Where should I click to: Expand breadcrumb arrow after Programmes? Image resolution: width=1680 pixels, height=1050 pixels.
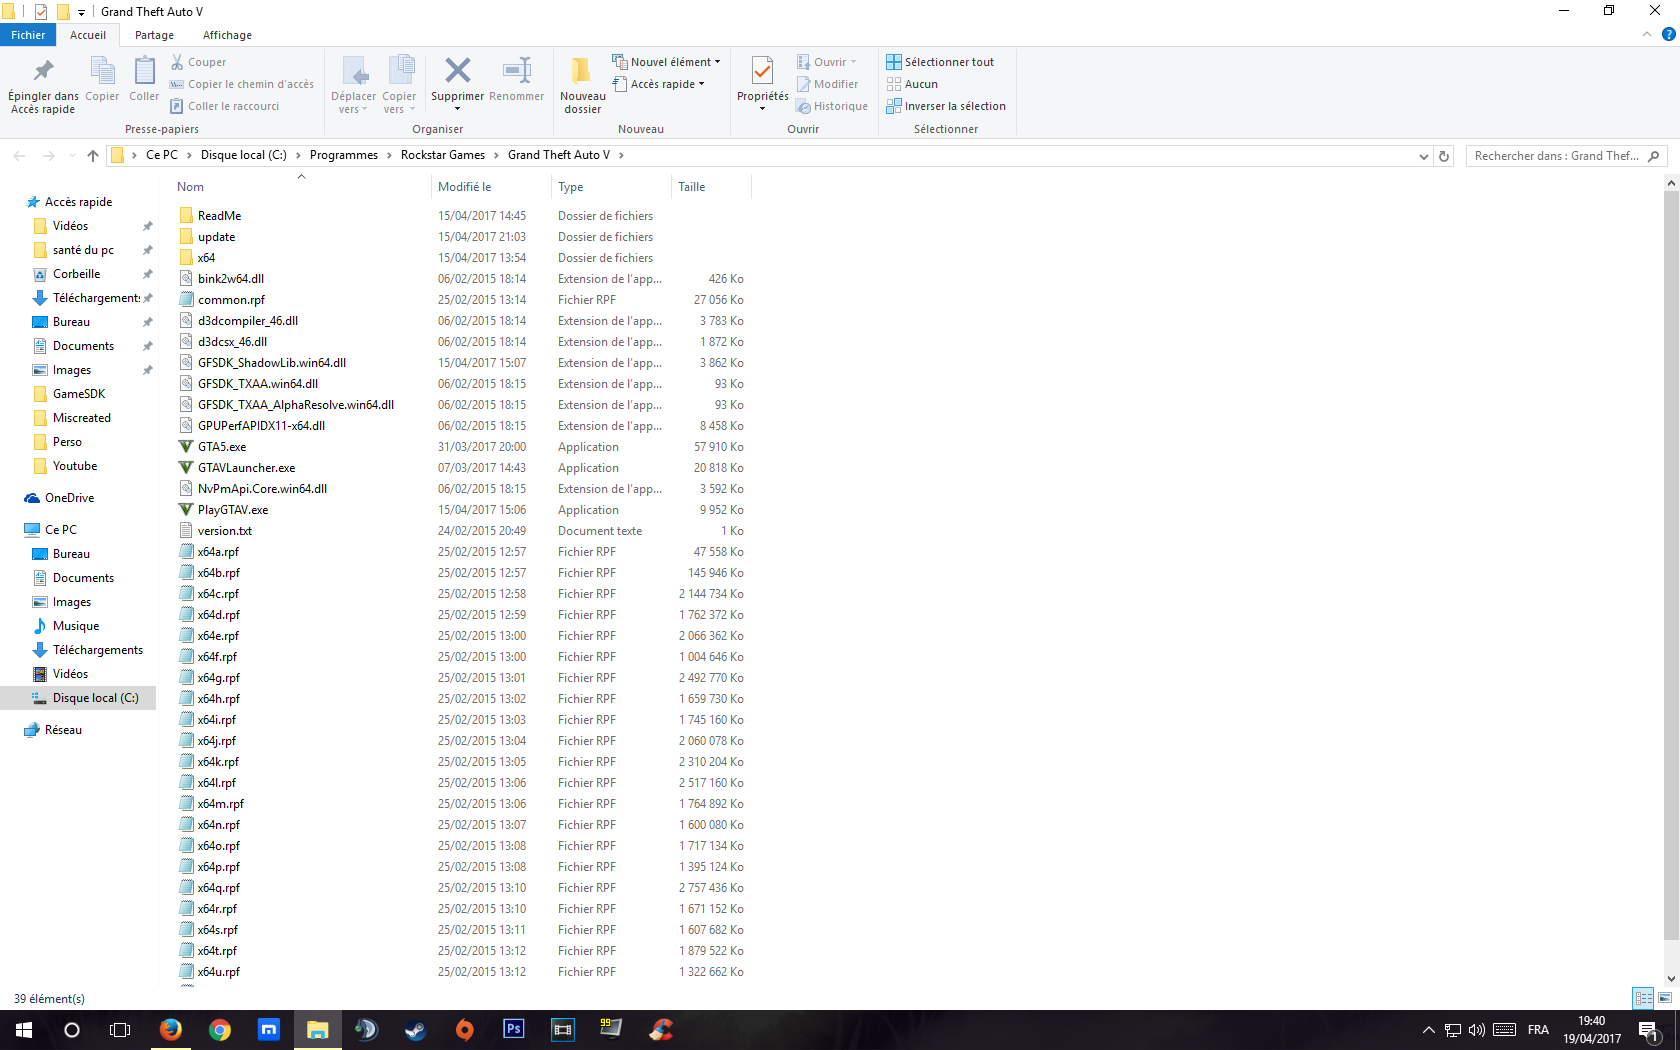click(389, 155)
